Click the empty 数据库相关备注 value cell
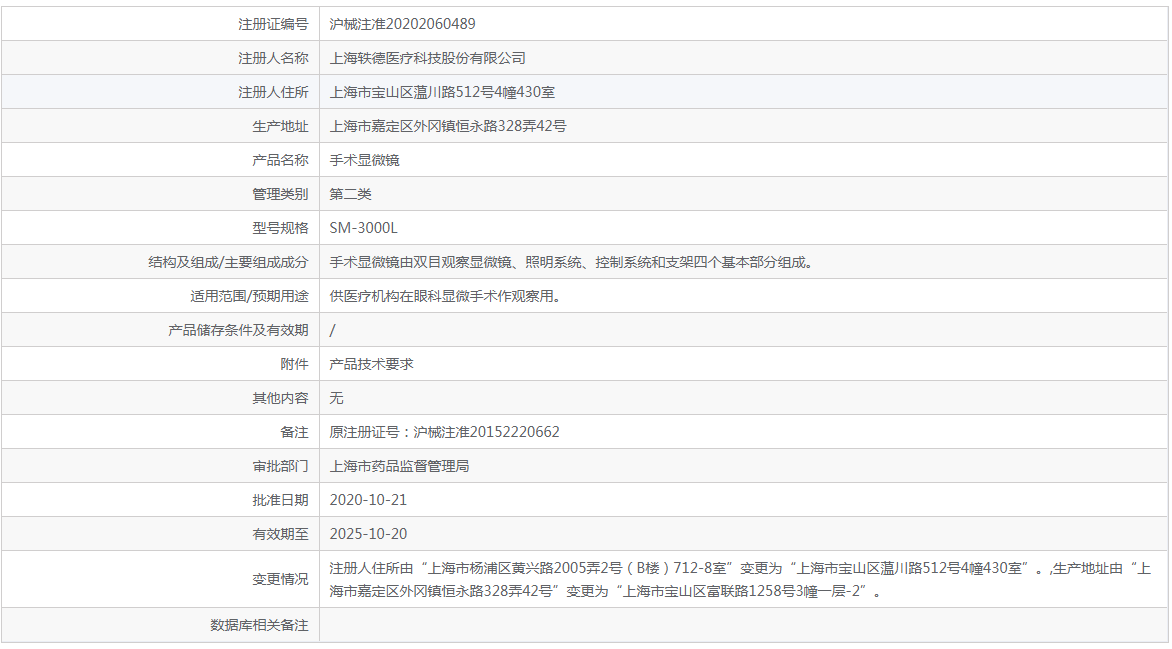This screenshot has width=1172, height=649. click(x=742, y=625)
